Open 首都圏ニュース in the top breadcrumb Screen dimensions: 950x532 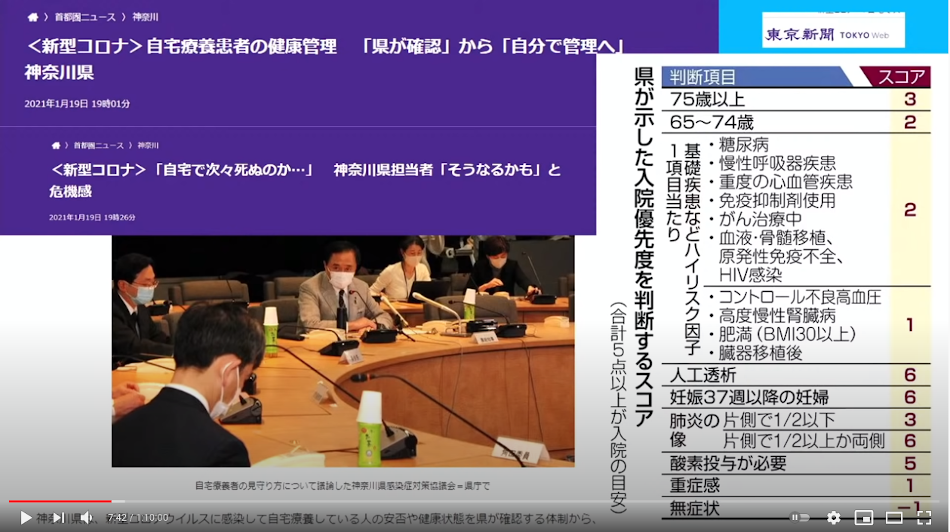pyautogui.click(x=85, y=17)
